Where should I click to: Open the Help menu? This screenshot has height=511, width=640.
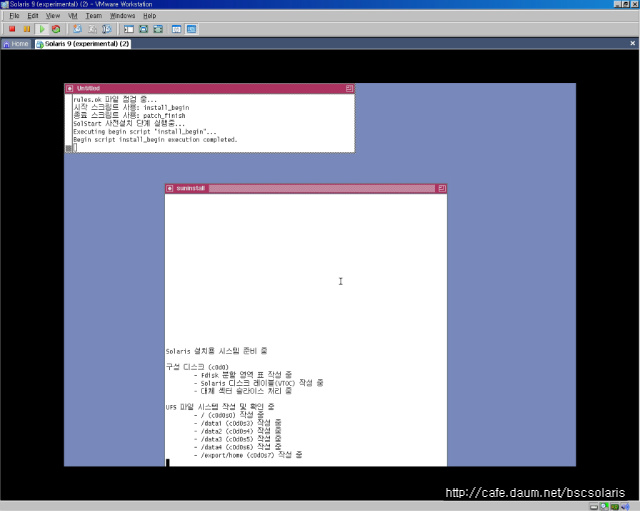click(x=149, y=16)
